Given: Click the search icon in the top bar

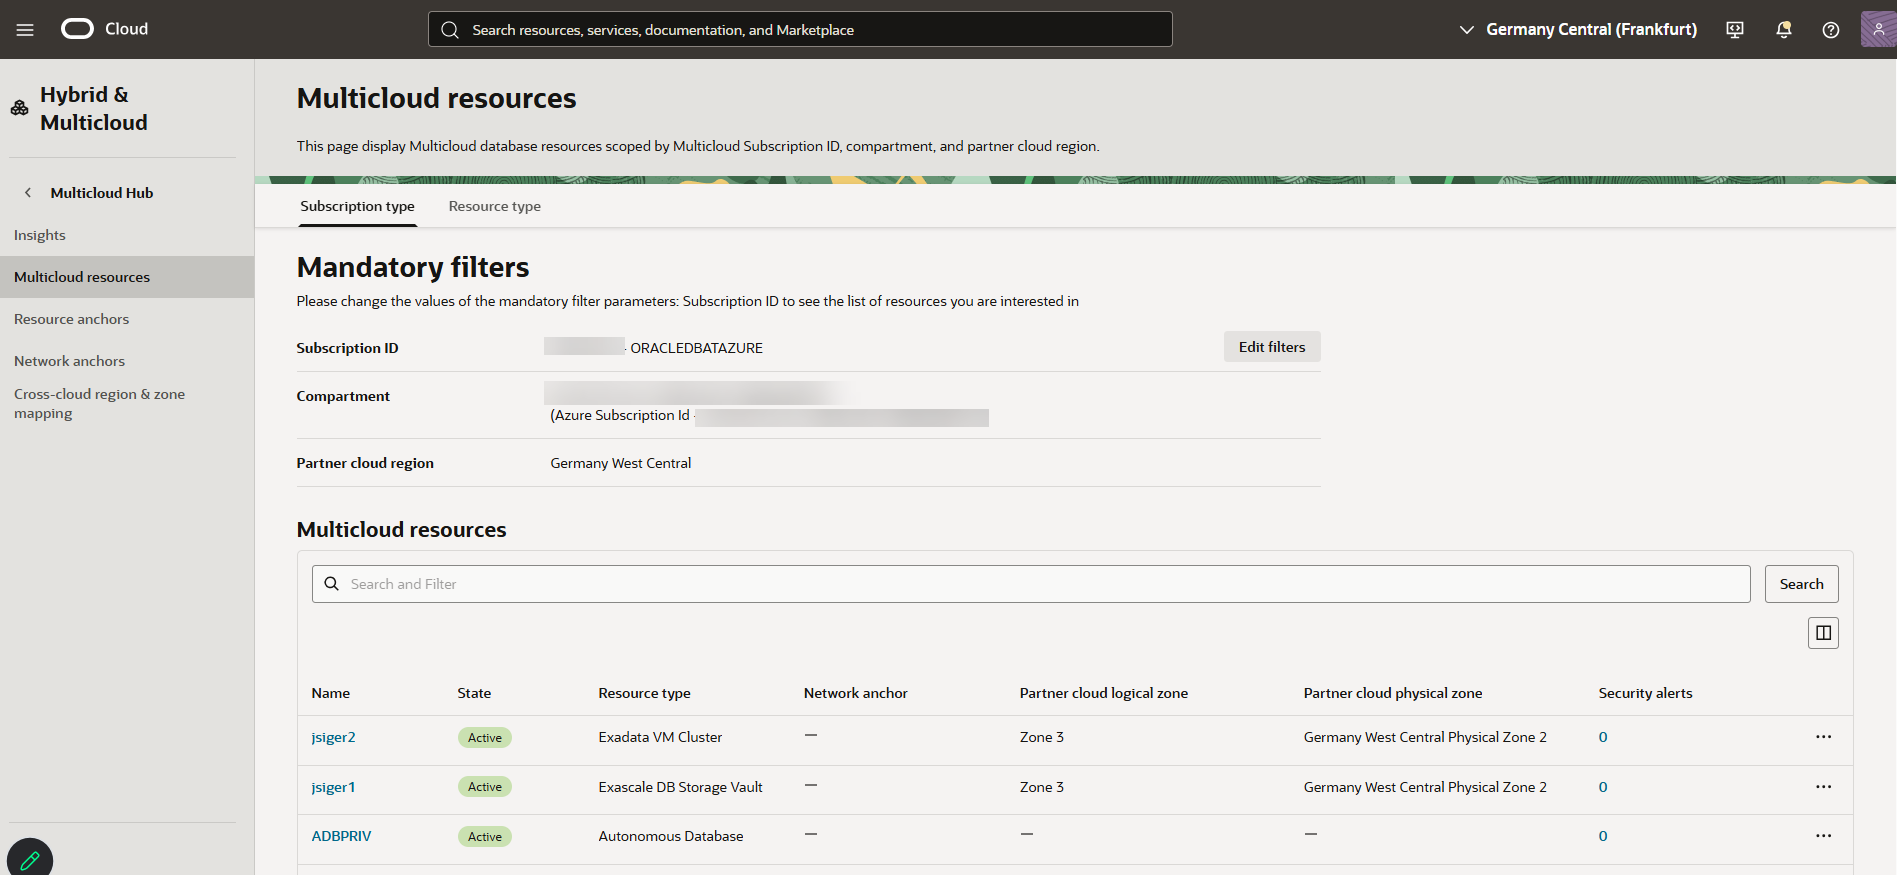Looking at the screenshot, I should 451,30.
